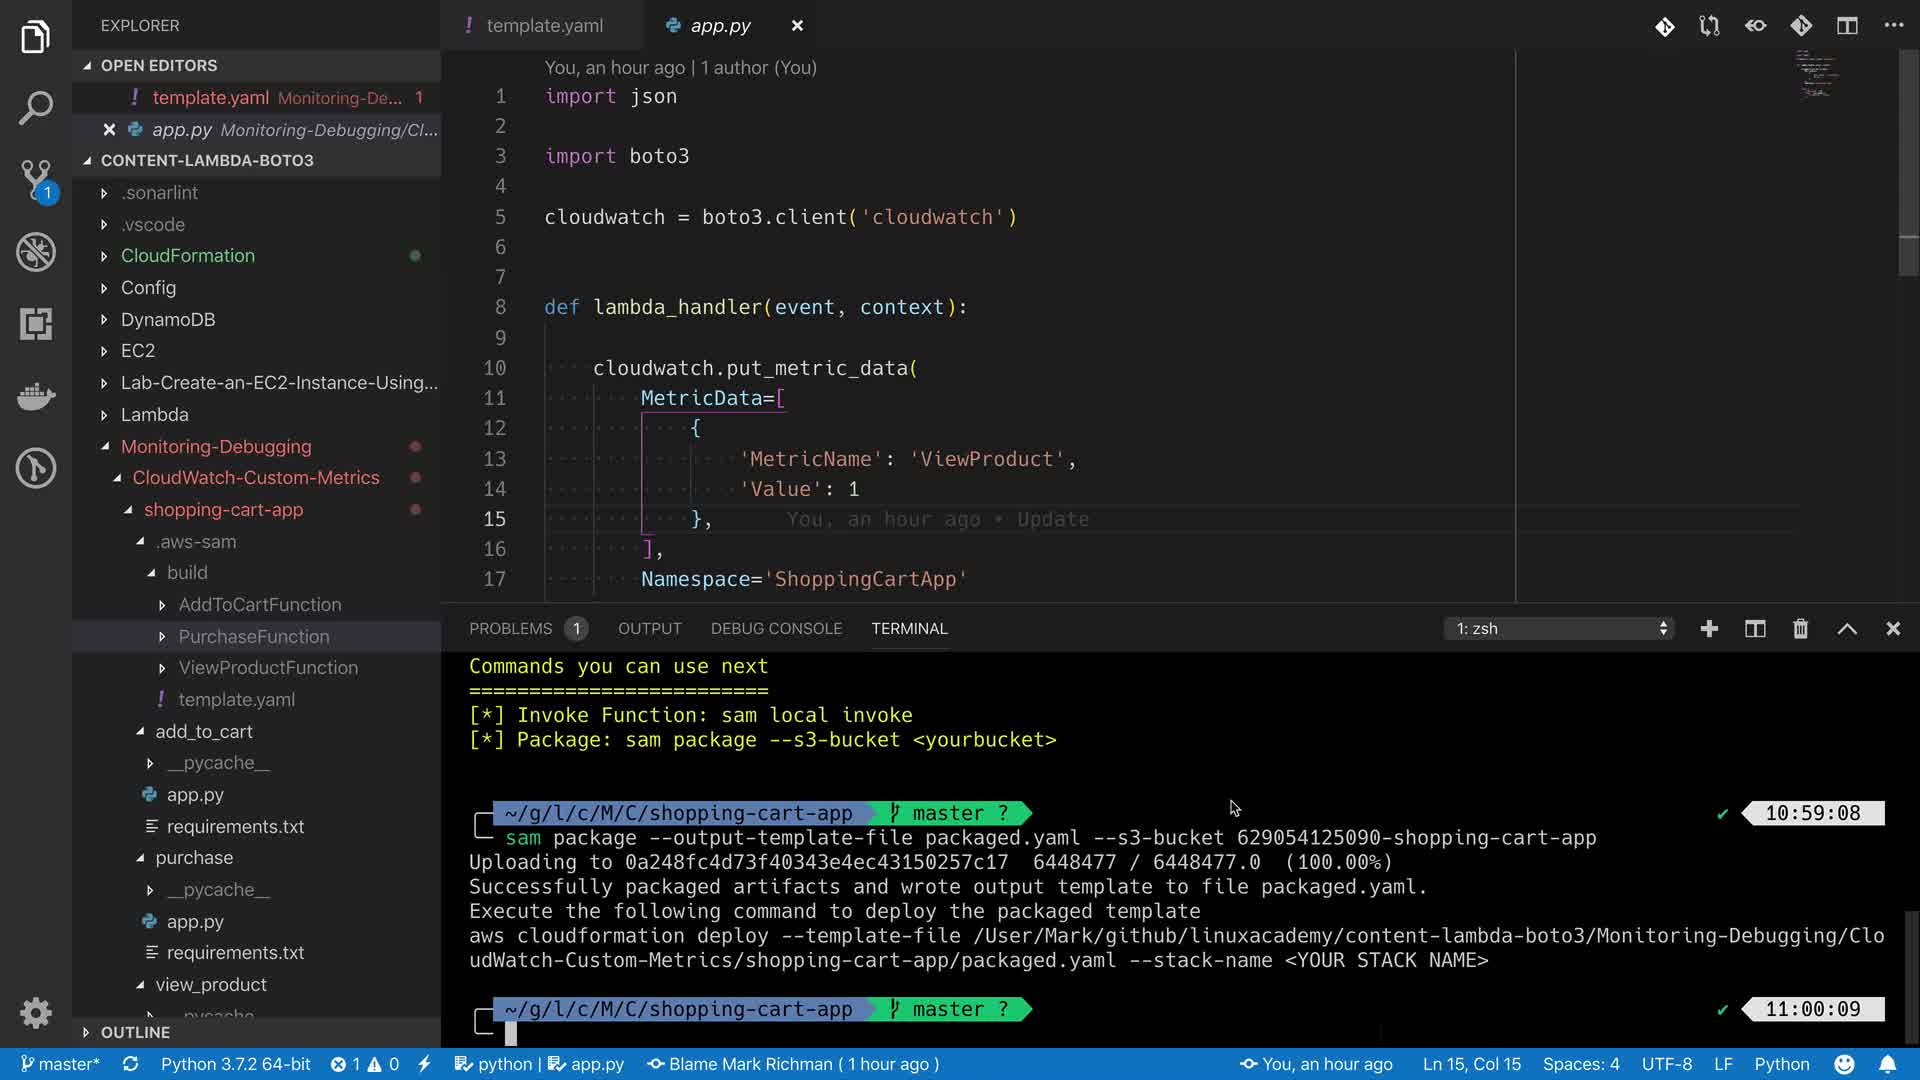1920x1080 pixels.
Task: Kill terminal with trash icon
Action: point(1800,629)
